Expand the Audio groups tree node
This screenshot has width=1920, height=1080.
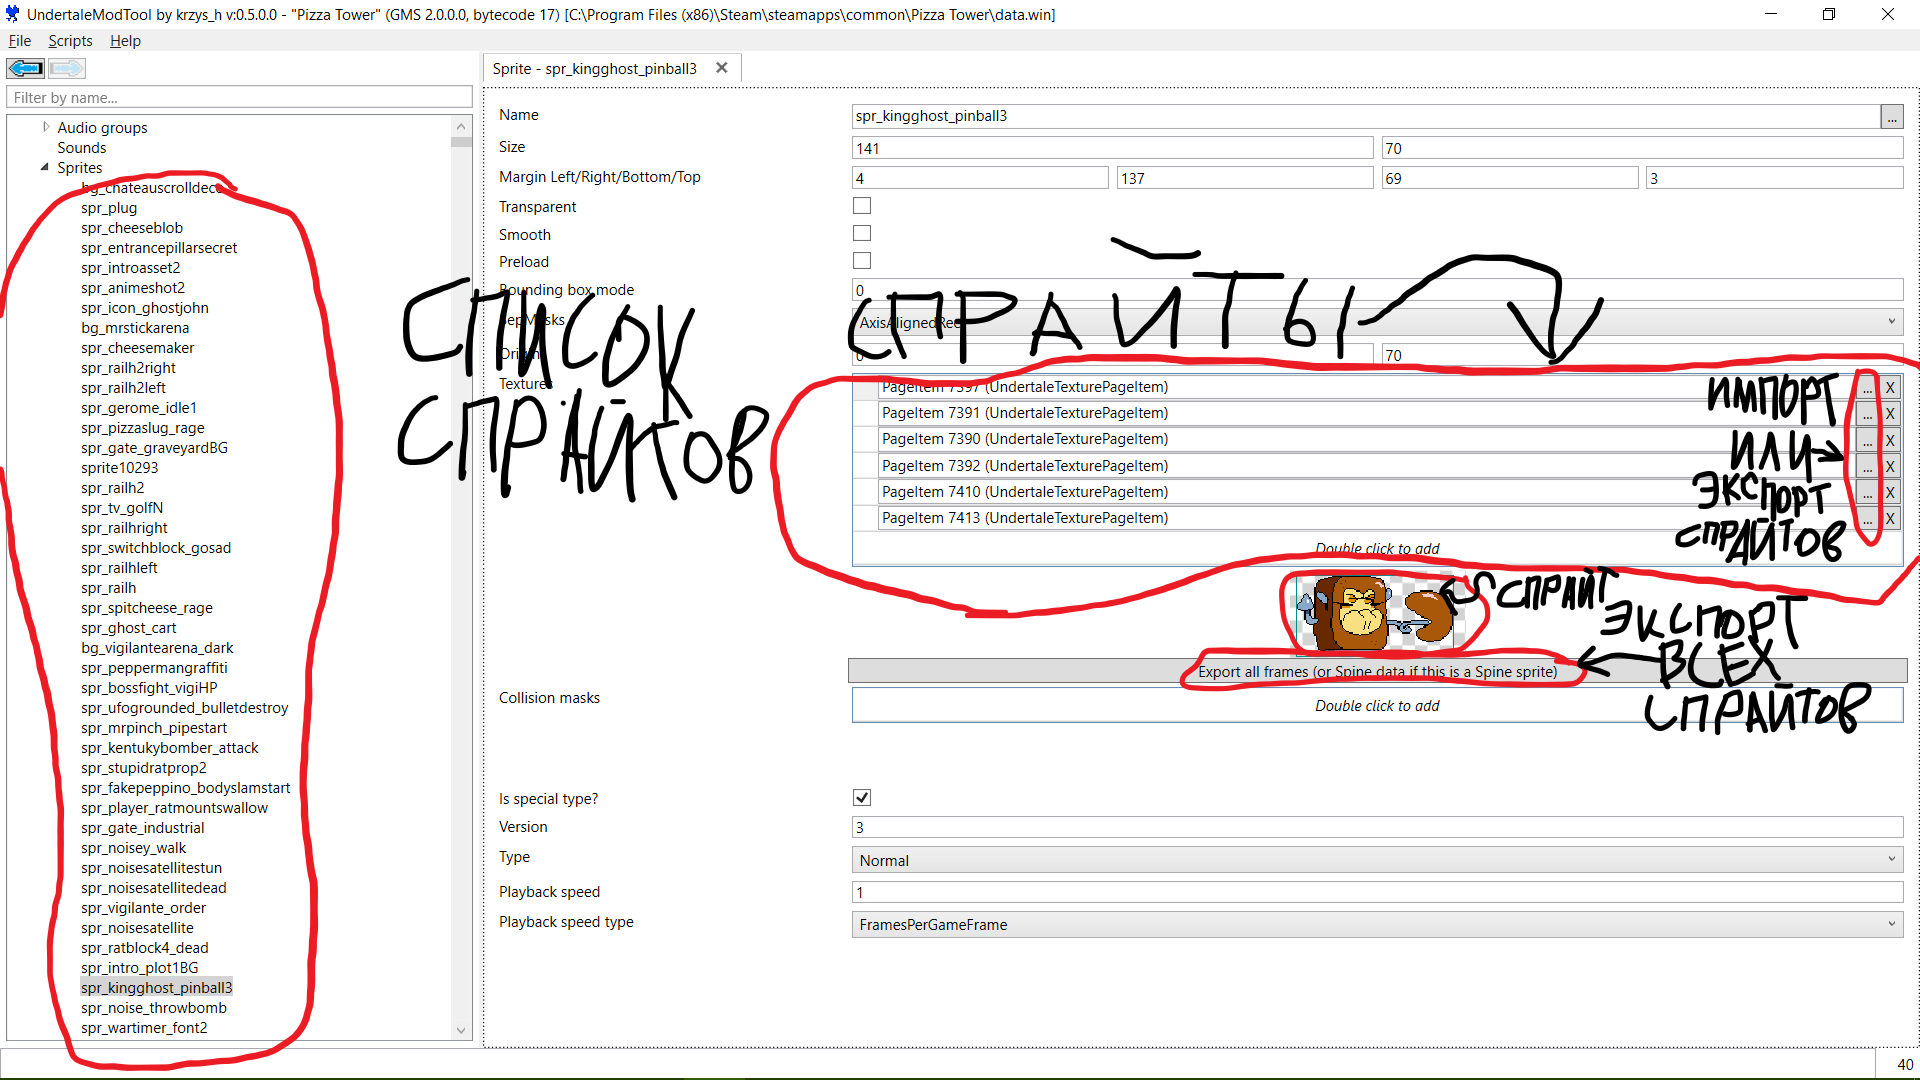(46, 127)
